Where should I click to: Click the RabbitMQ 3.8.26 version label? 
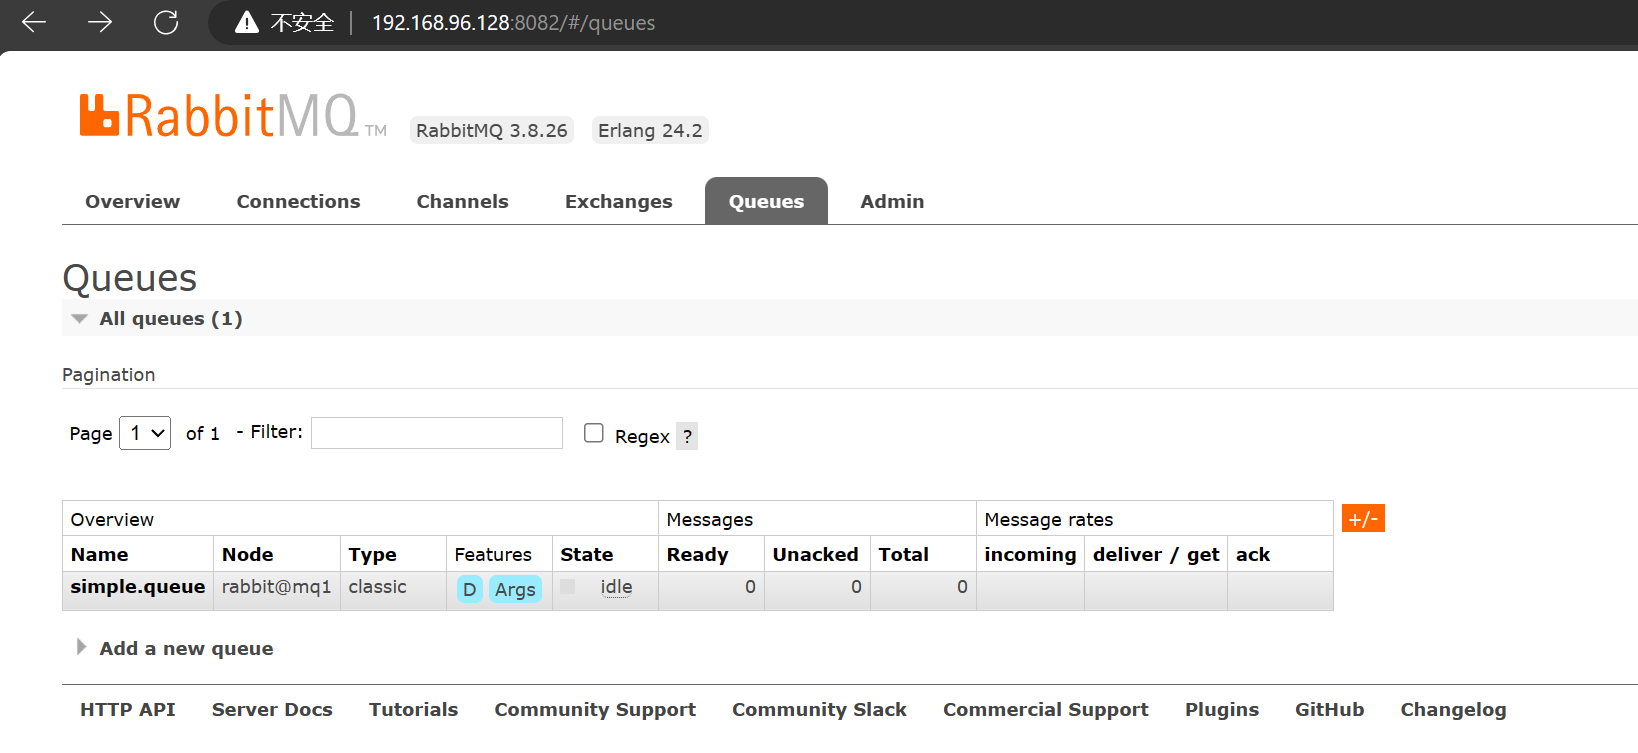click(x=491, y=130)
